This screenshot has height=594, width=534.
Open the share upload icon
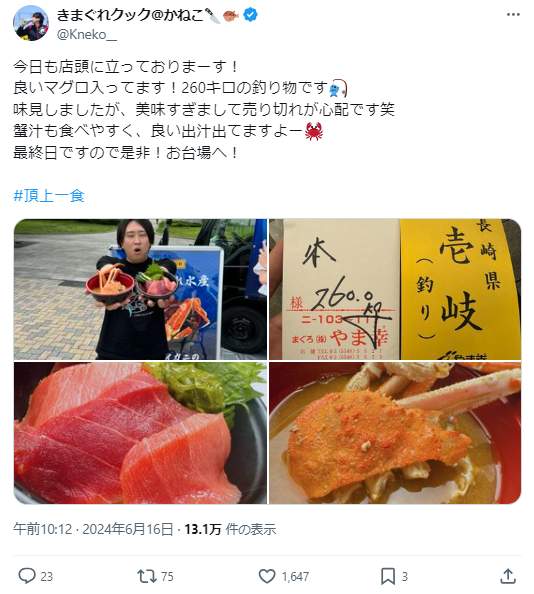click(x=508, y=576)
